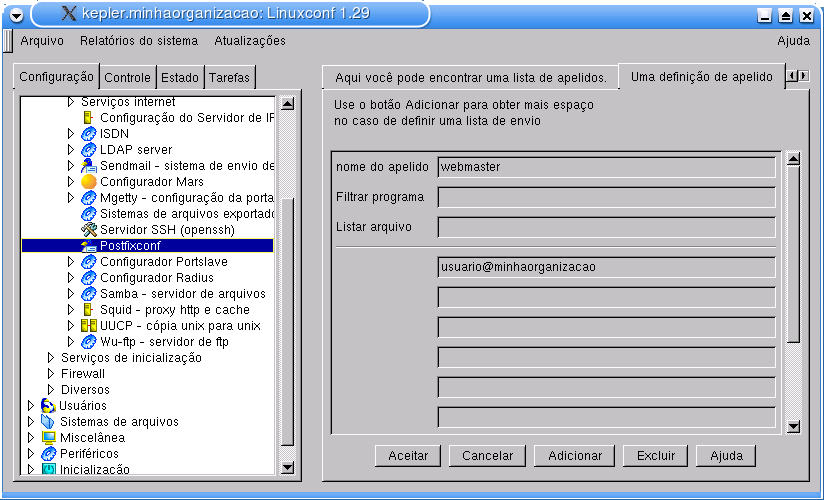
Task: Click the Miscelânea monitor icon
Action: pos(49,438)
